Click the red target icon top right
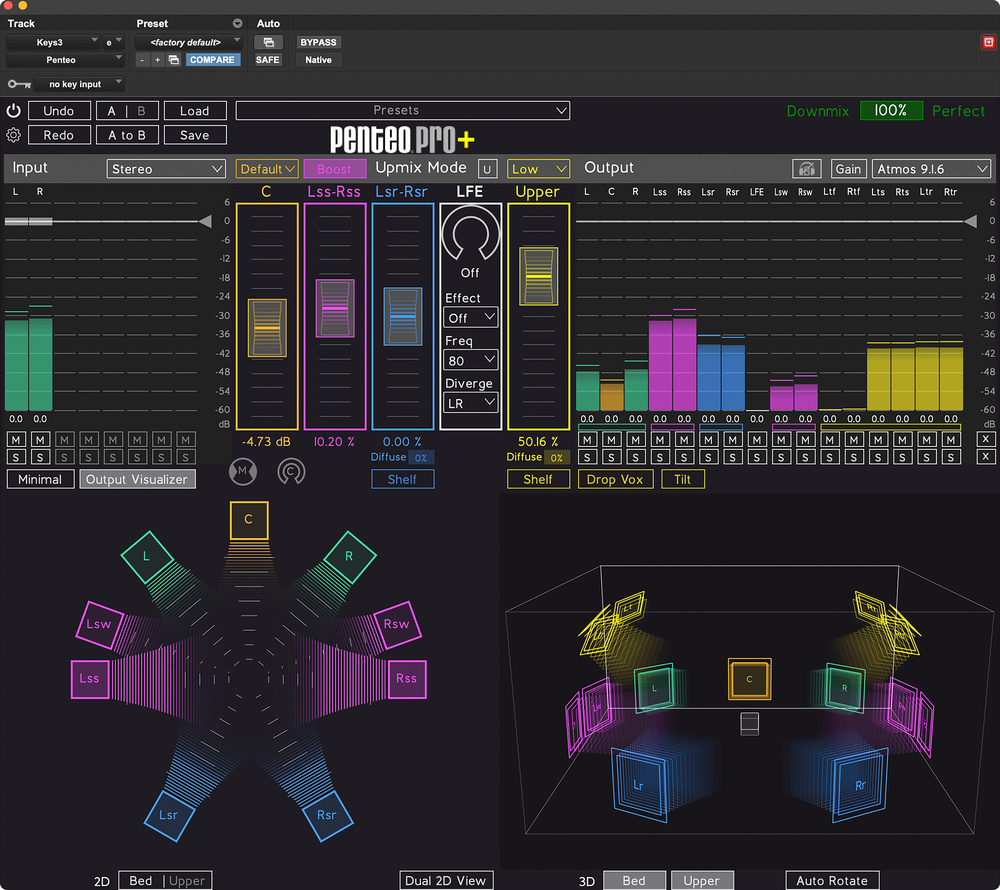The width and height of the screenshot is (1000, 890). coord(988,42)
